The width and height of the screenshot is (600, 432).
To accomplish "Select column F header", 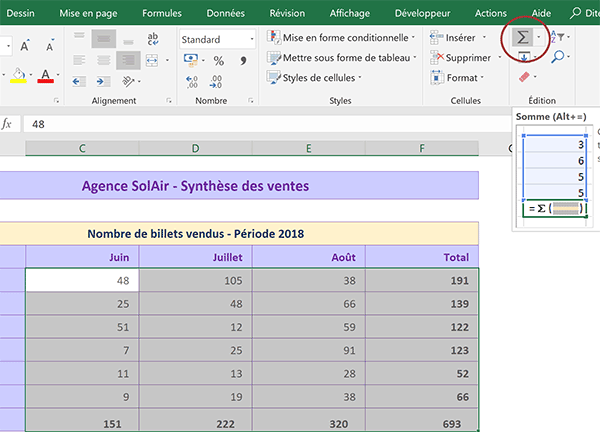I will [x=422, y=148].
